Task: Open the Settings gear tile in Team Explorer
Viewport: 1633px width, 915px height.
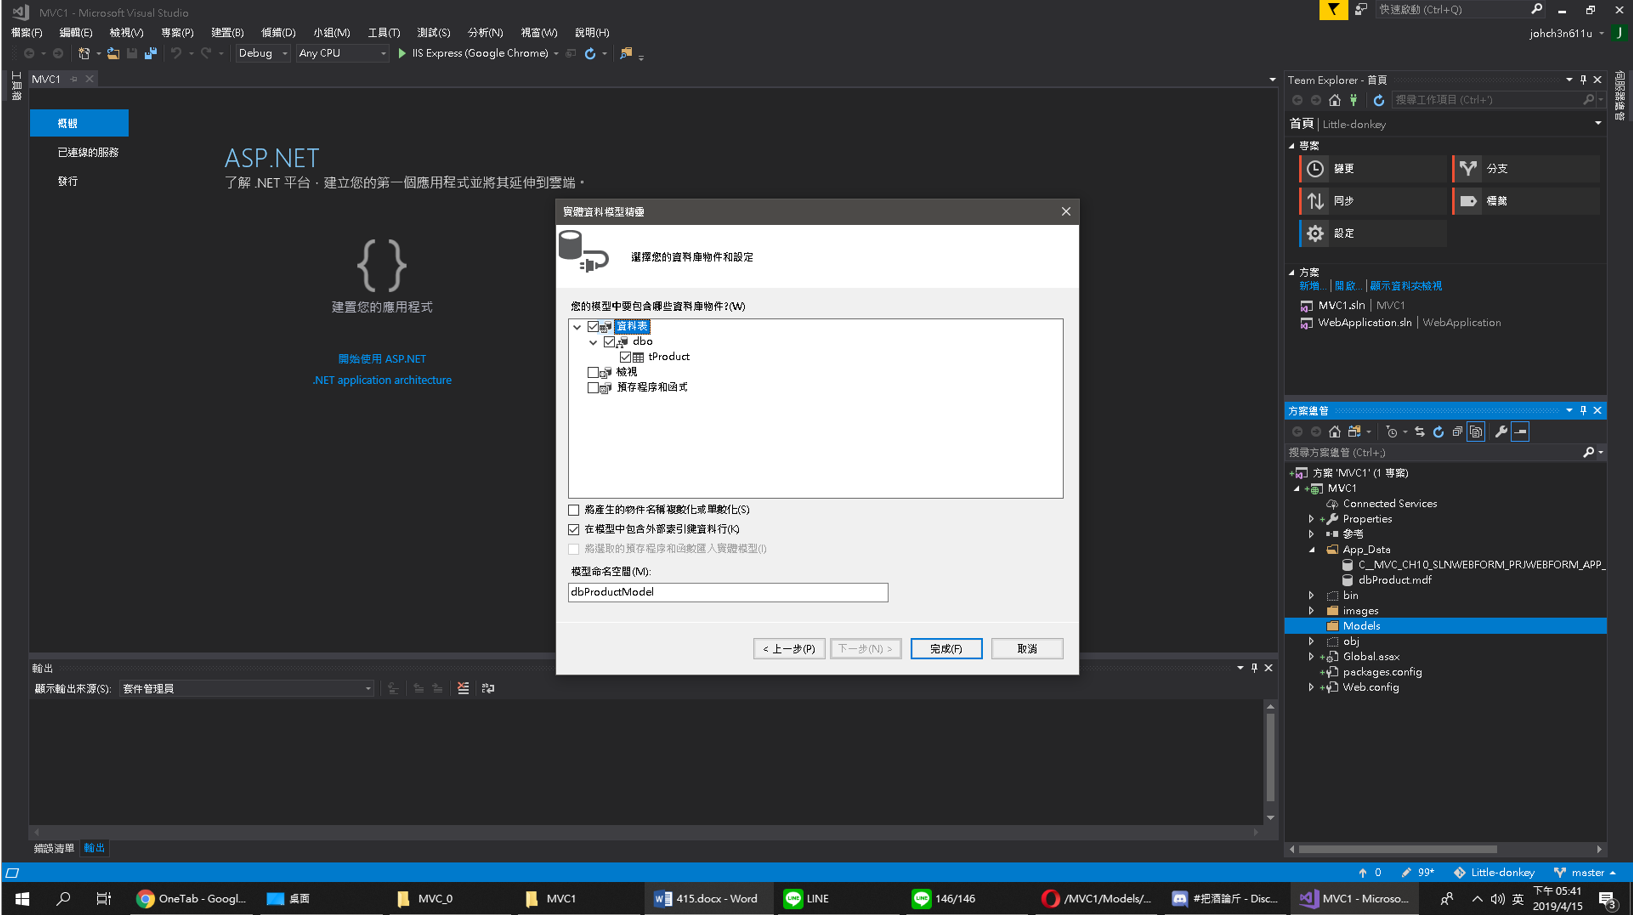Action: click(1372, 233)
